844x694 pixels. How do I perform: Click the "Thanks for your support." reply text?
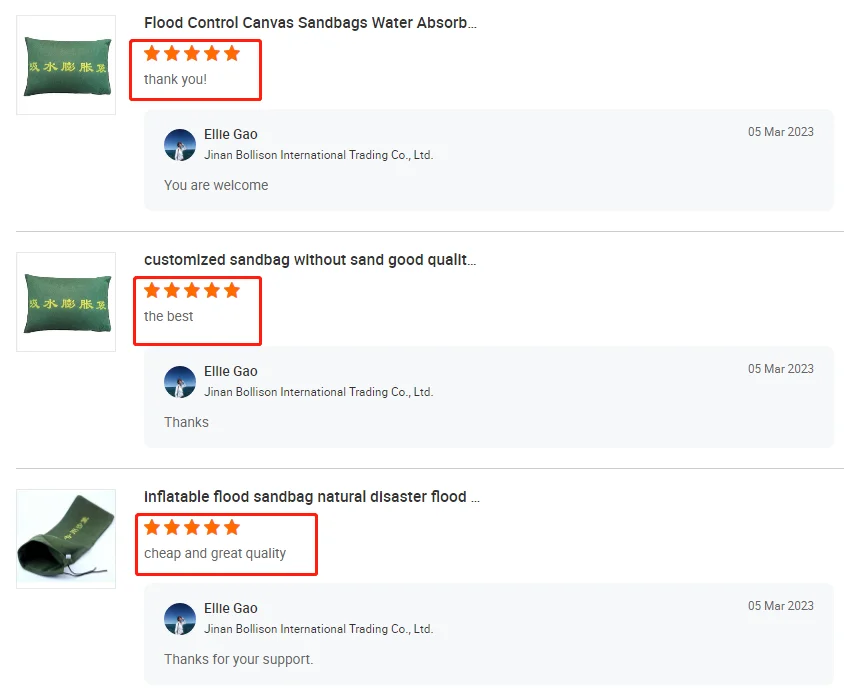(x=238, y=659)
